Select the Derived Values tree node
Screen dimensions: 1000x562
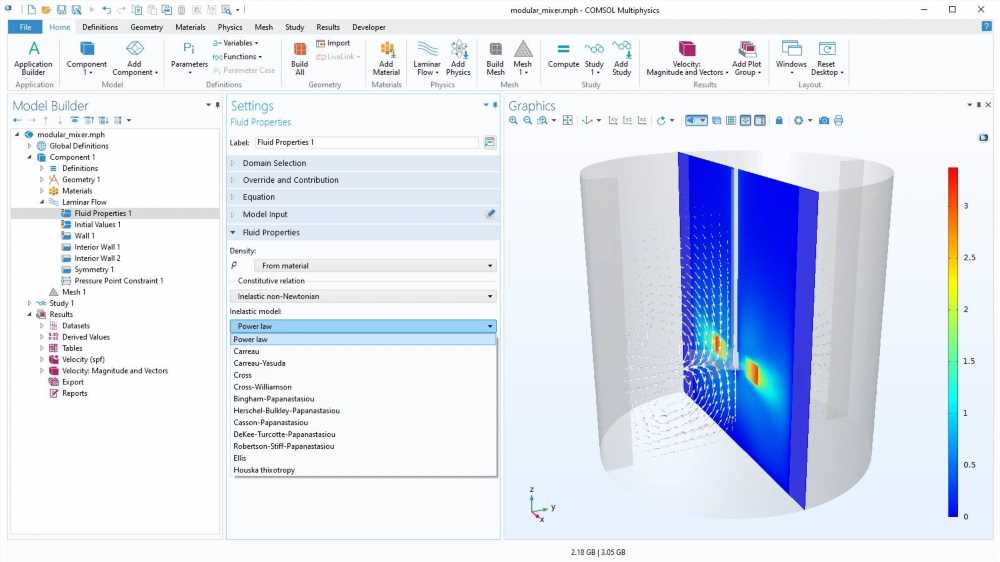click(x=85, y=337)
